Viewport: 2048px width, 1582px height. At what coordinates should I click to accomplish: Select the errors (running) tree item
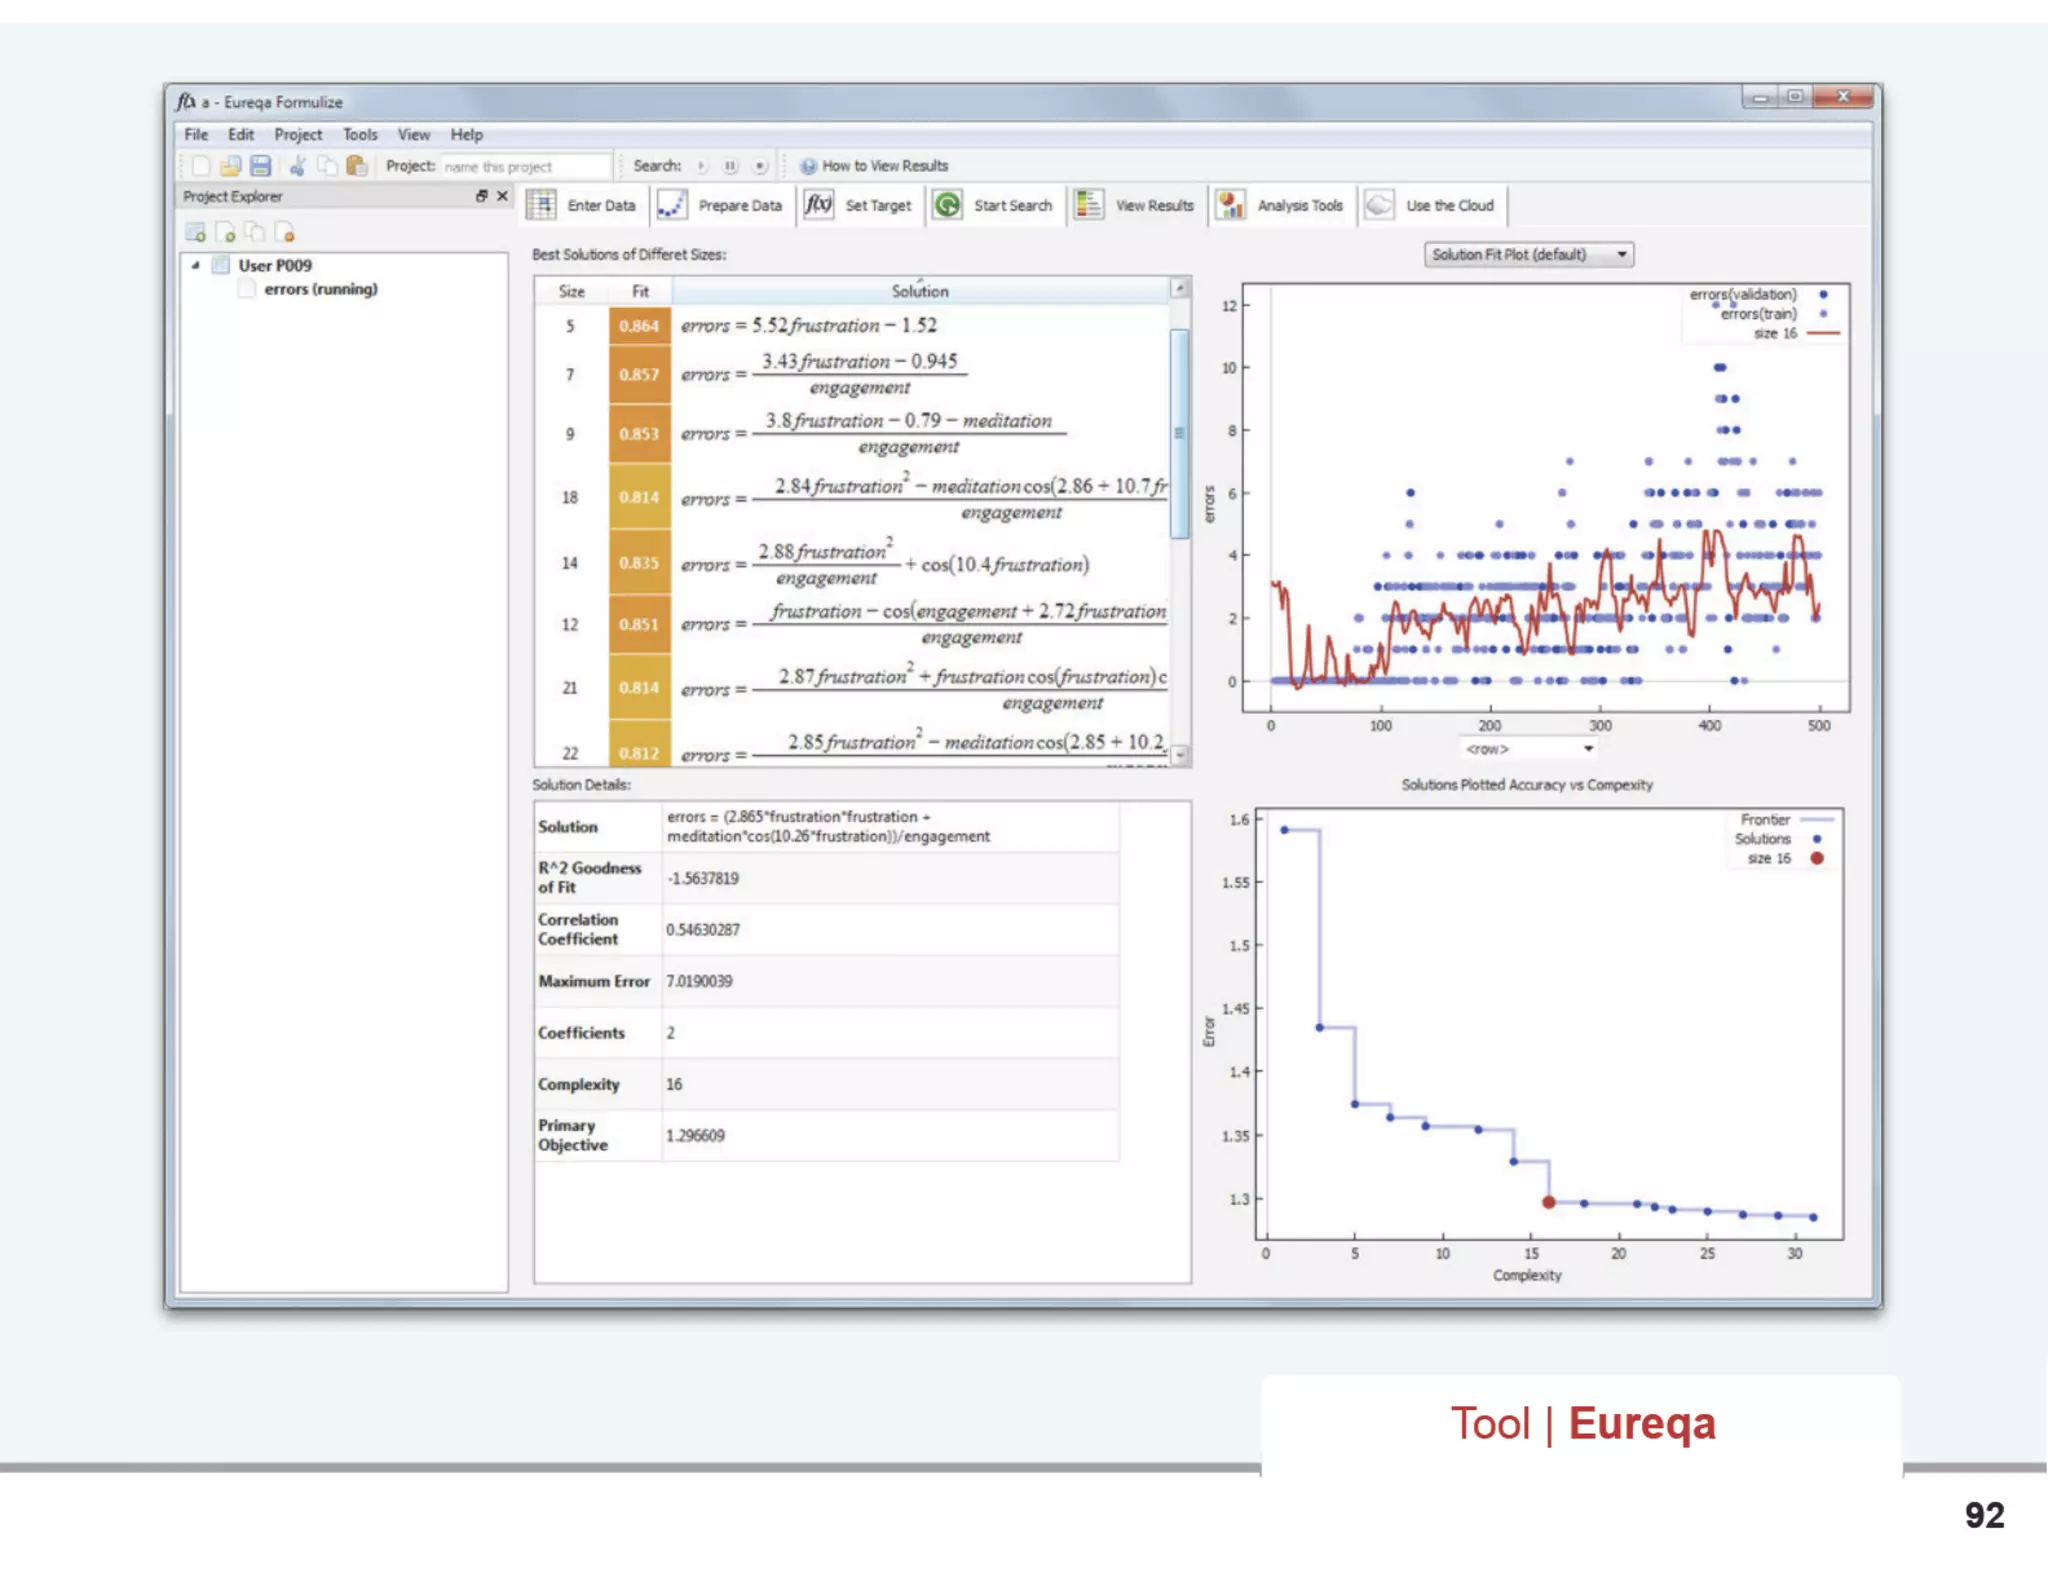point(320,289)
